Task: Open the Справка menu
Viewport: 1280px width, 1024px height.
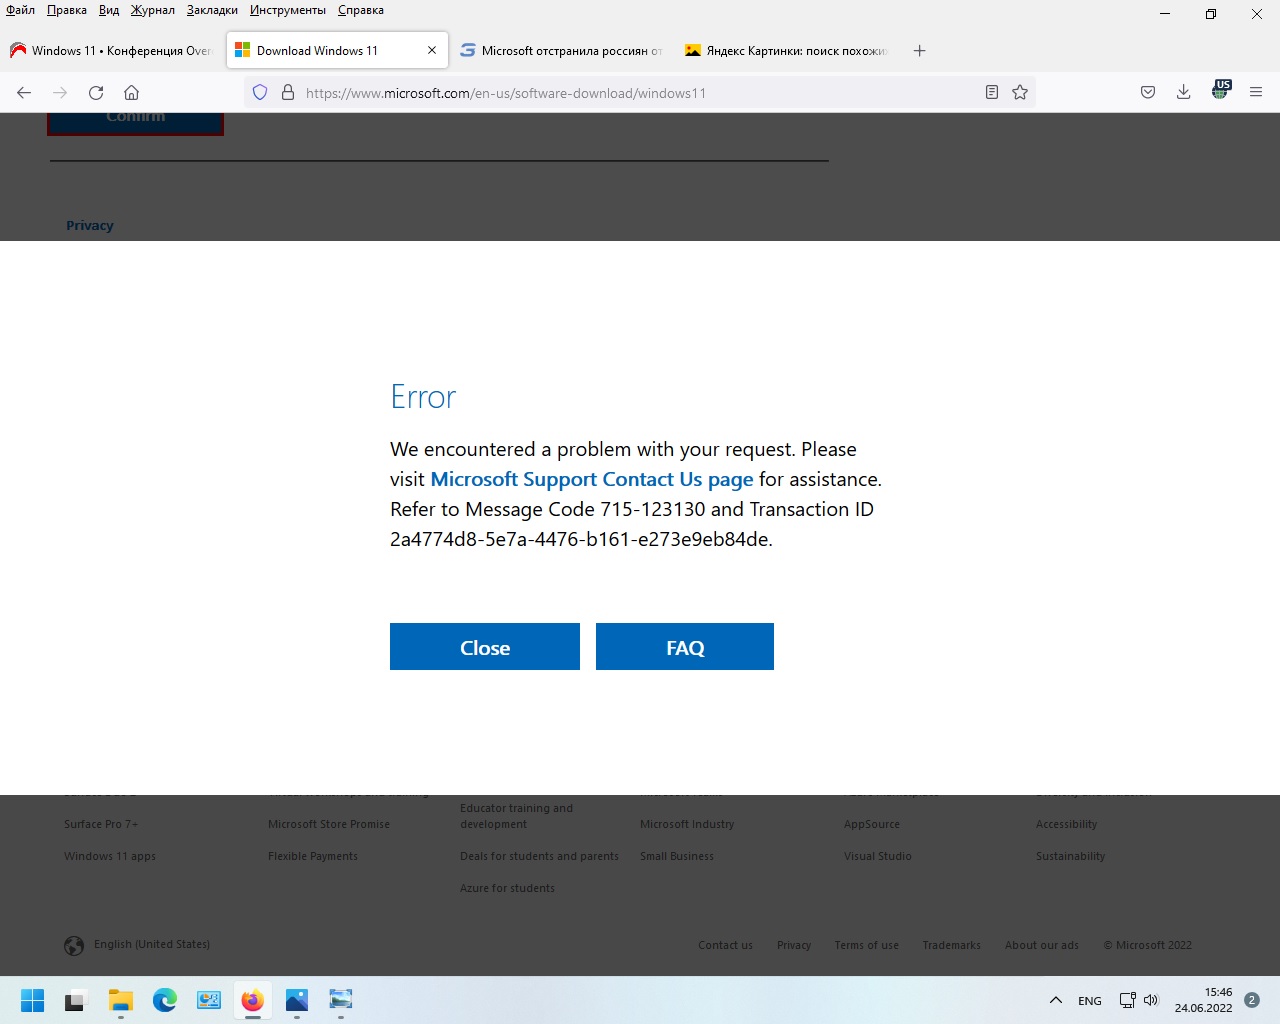Action: [x=361, y=10]
